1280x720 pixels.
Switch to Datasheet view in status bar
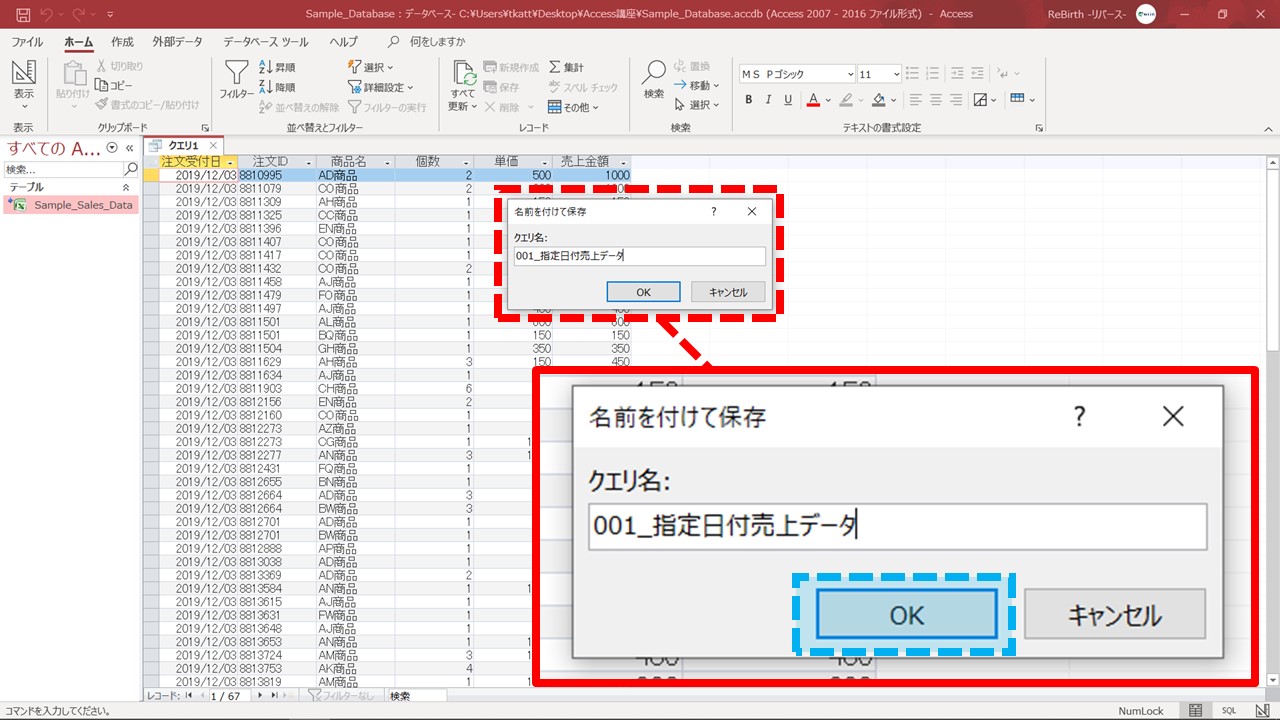[1195, 711]
